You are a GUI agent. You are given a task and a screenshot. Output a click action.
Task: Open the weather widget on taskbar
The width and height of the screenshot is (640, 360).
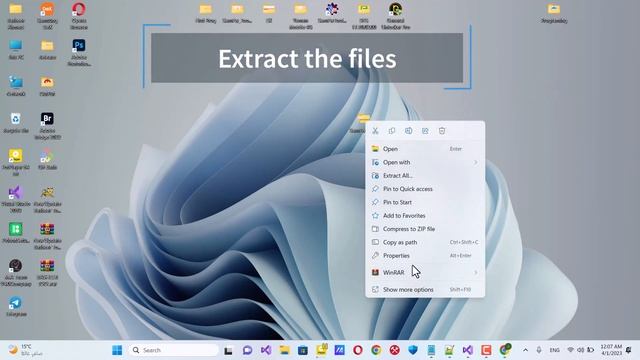click(25, 350)
